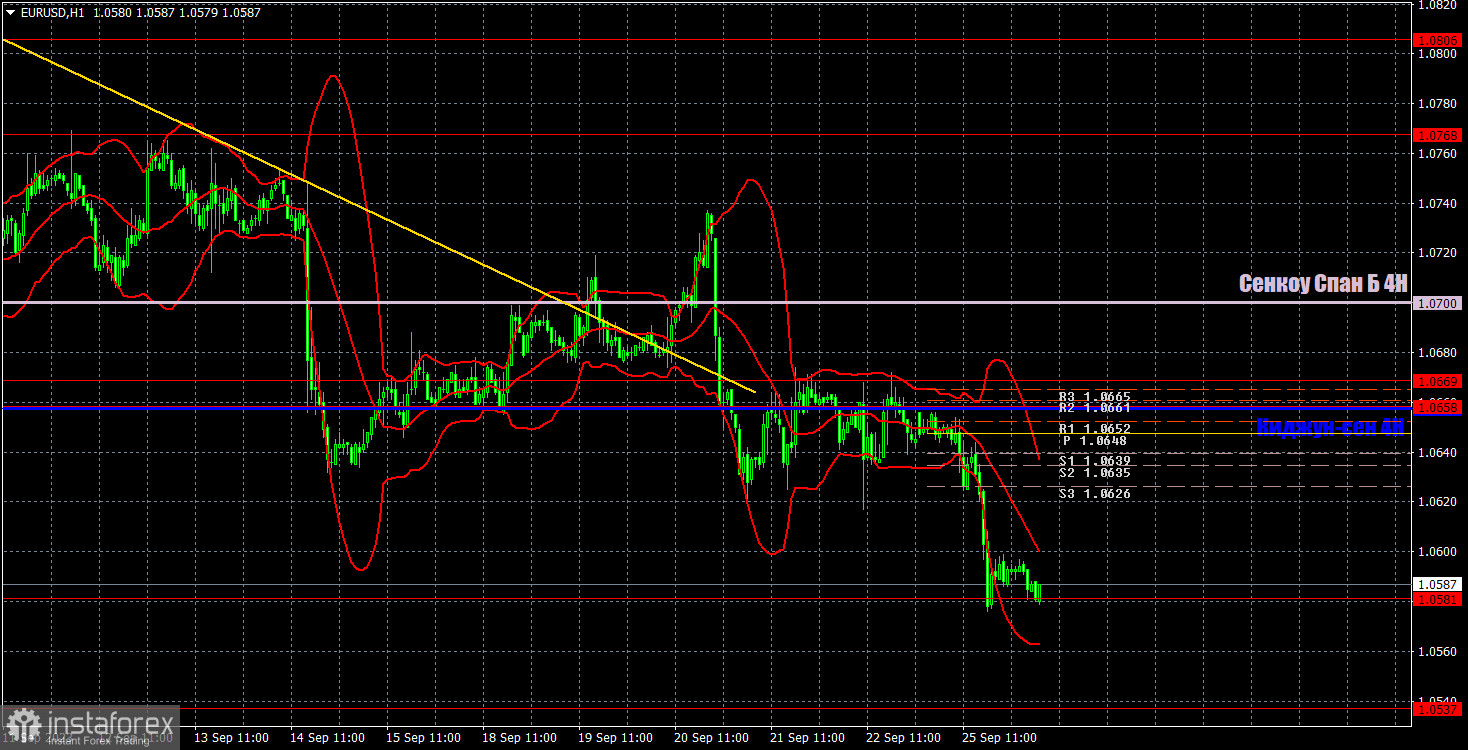Click the 1.0760 price scale value
This screenshot has height=750, width=1468.
click(1439, 154)
